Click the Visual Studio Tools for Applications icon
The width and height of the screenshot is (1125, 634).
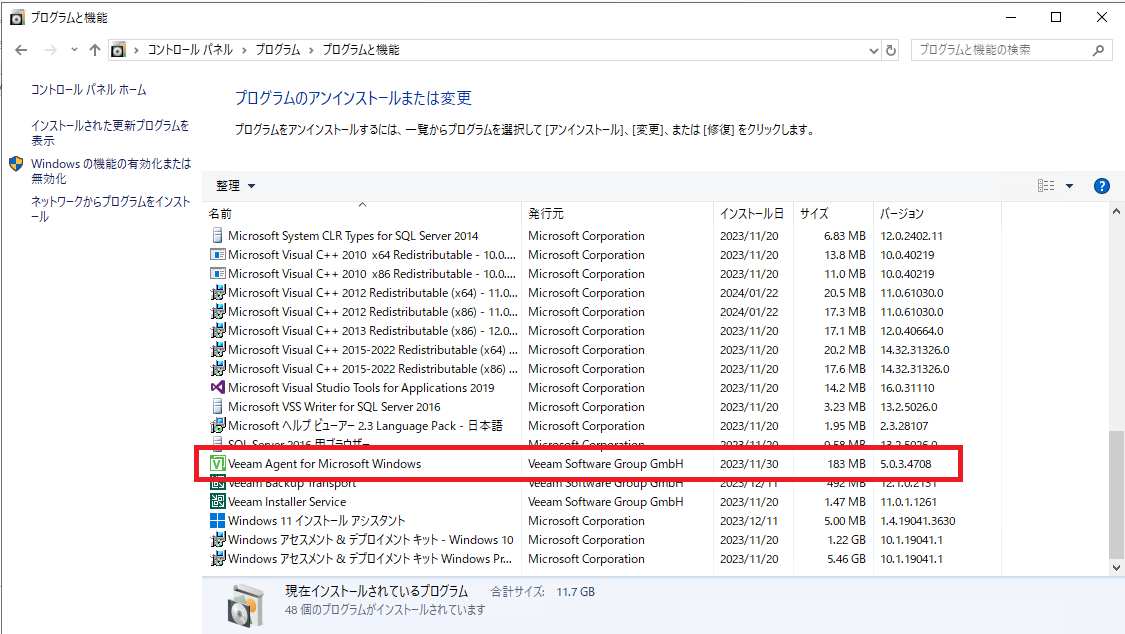coord(218,388)
